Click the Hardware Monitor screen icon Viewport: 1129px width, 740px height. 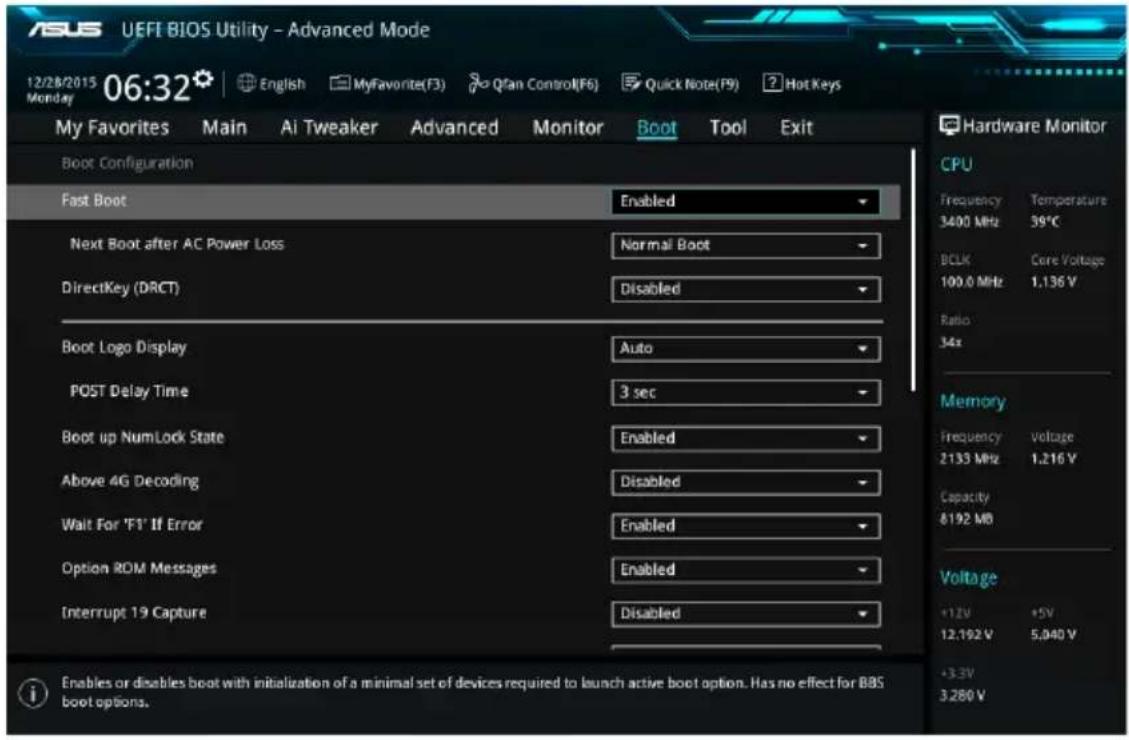tap(949, 126)
